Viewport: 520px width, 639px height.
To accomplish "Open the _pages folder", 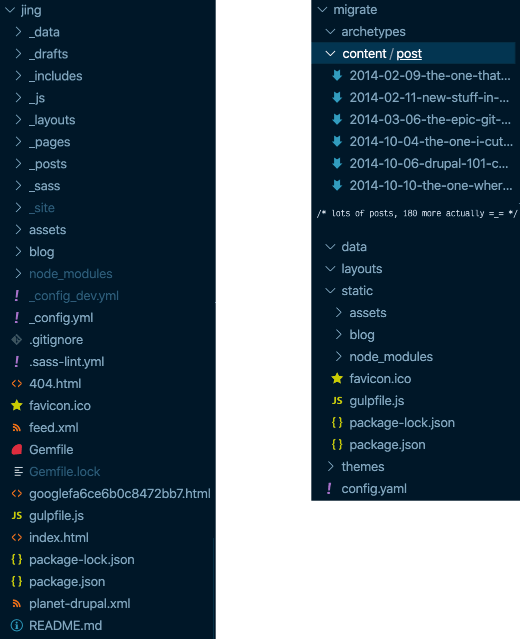I will (50, 142).
